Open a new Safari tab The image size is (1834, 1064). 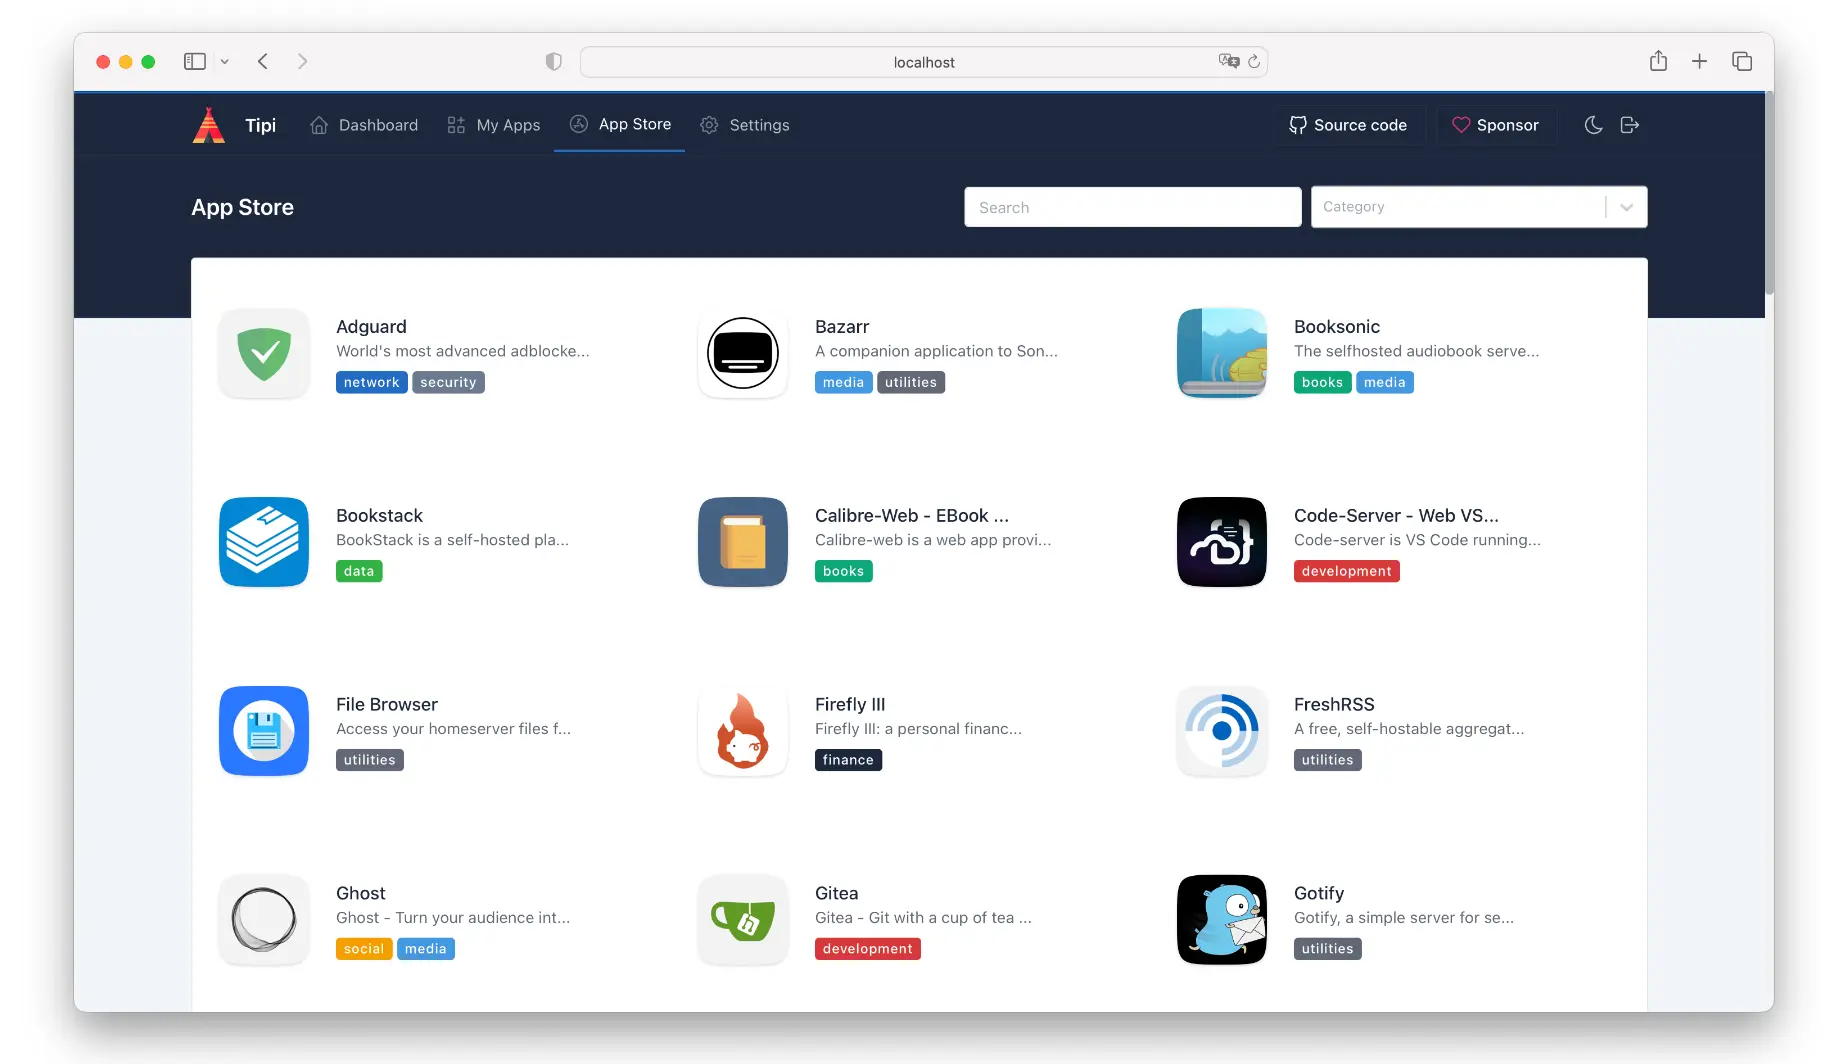click(1699, 62)
